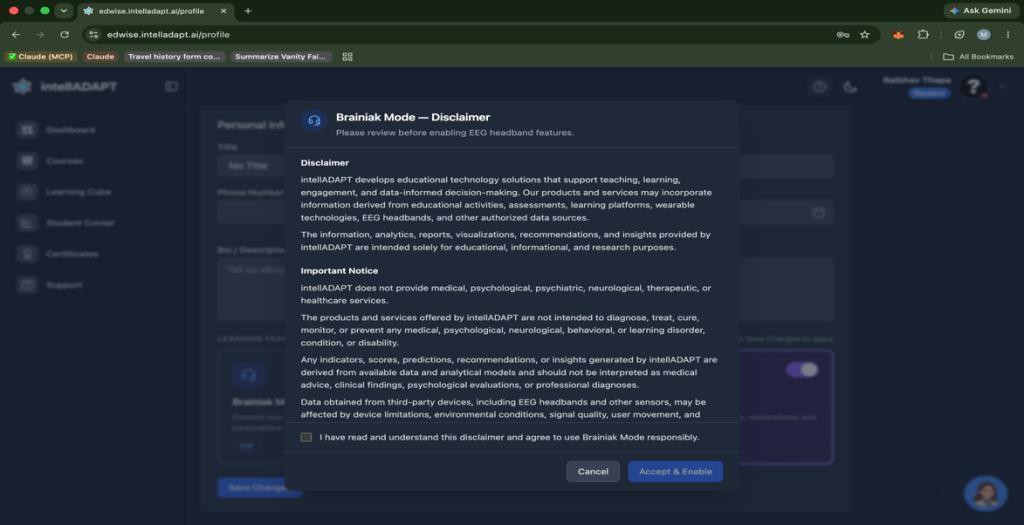Image resolution: width=1024 pixels, height=525 pixels.
Task: Open a new browser tab
Action: [x=248, y=11]
